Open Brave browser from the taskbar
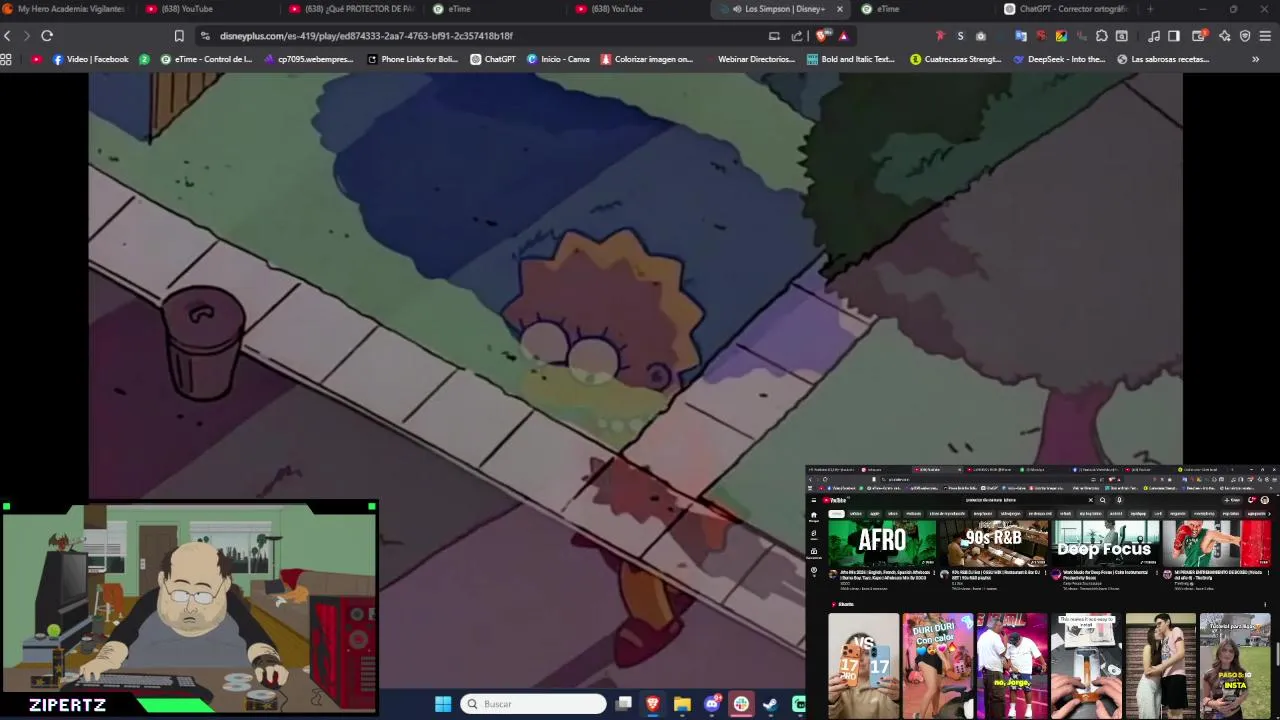 (x=653, y=704)
